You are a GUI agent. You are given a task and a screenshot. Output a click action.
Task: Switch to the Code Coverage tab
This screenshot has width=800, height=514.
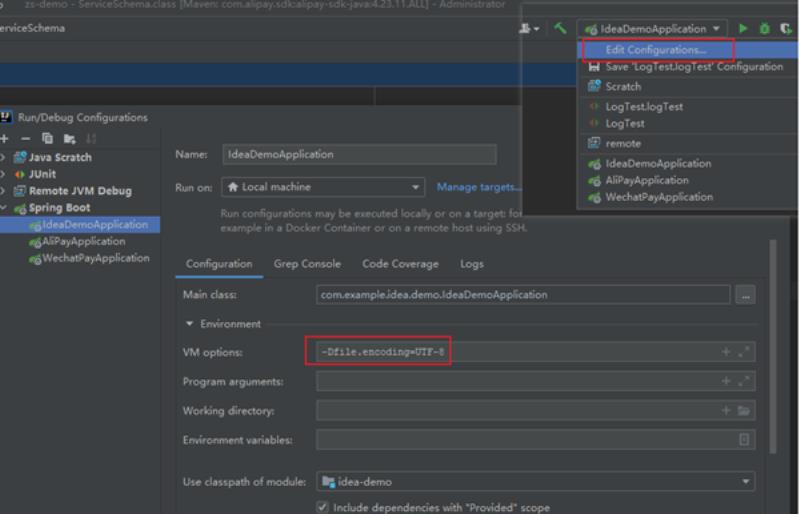(400, 264)
